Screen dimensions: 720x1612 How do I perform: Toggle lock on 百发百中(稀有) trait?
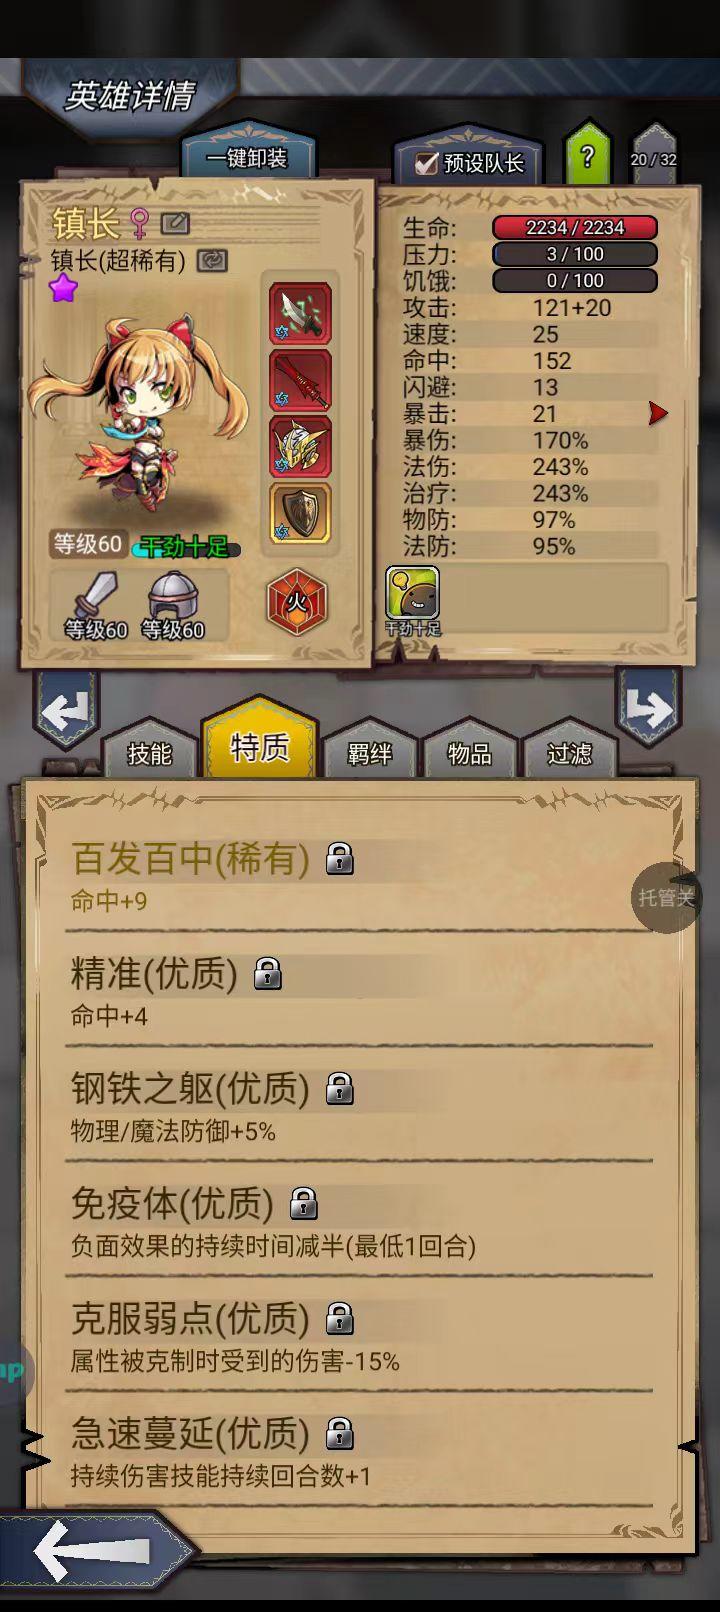coord(340,859)
